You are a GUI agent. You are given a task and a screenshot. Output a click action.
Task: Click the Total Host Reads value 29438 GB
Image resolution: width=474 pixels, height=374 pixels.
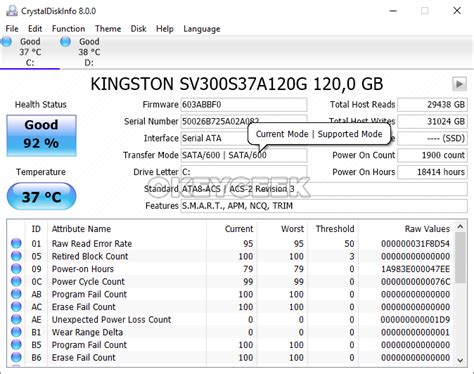tap(432, 105)
